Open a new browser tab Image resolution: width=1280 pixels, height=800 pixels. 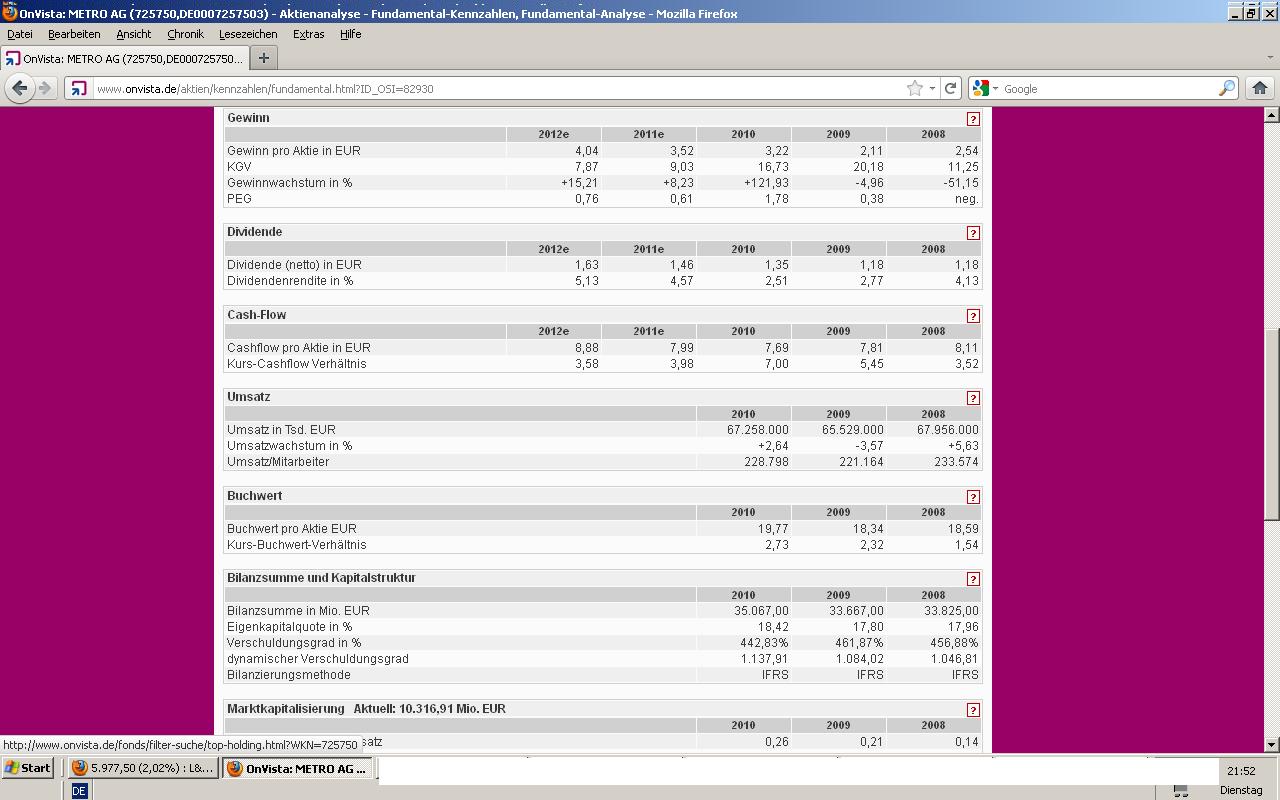coord(264,58)
